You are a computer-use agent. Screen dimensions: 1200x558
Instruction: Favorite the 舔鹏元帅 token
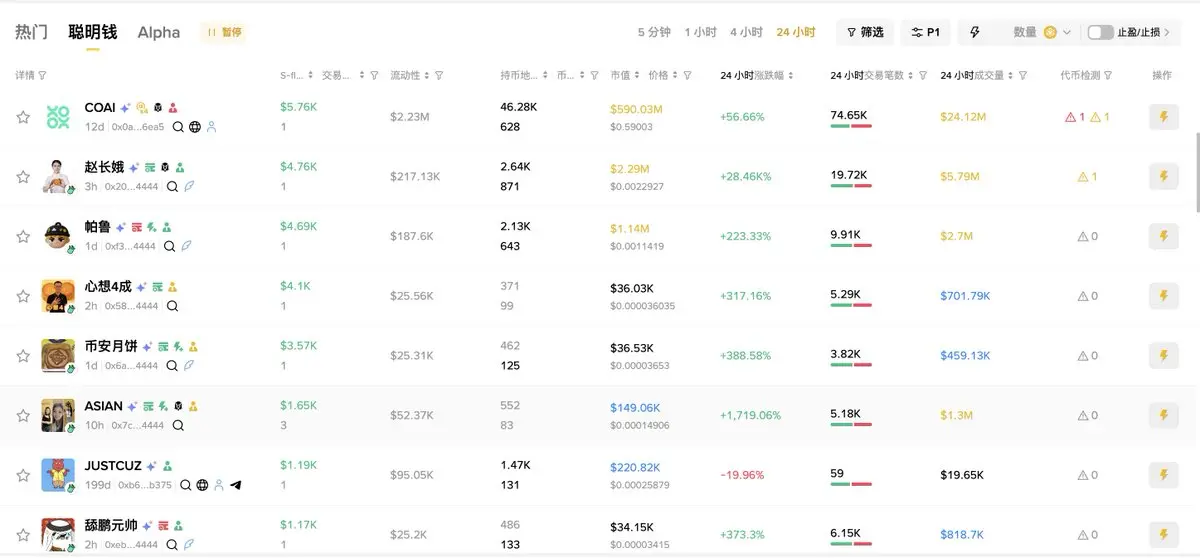tap(23, 535)
